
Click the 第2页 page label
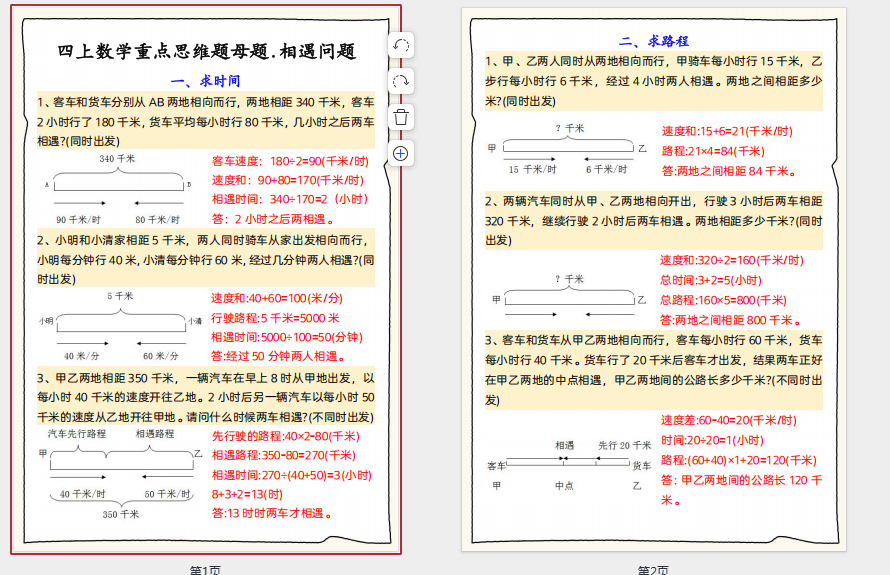click(654, 569)
